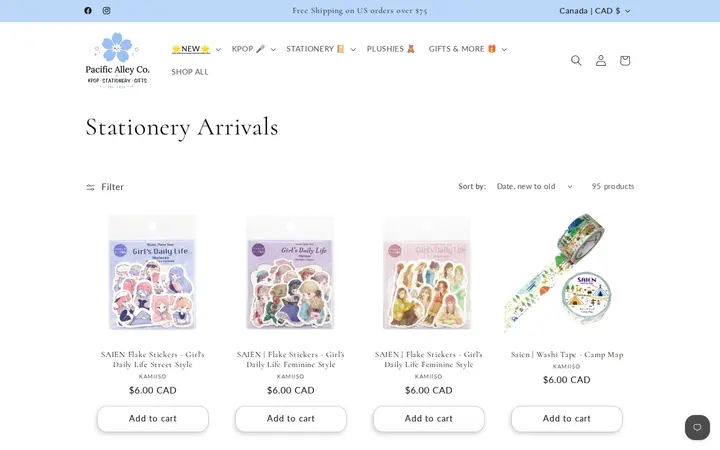The width and height of the screenshot is (720, 450).
Task: Open the Facebook page icon
Action: coord(88,11)
